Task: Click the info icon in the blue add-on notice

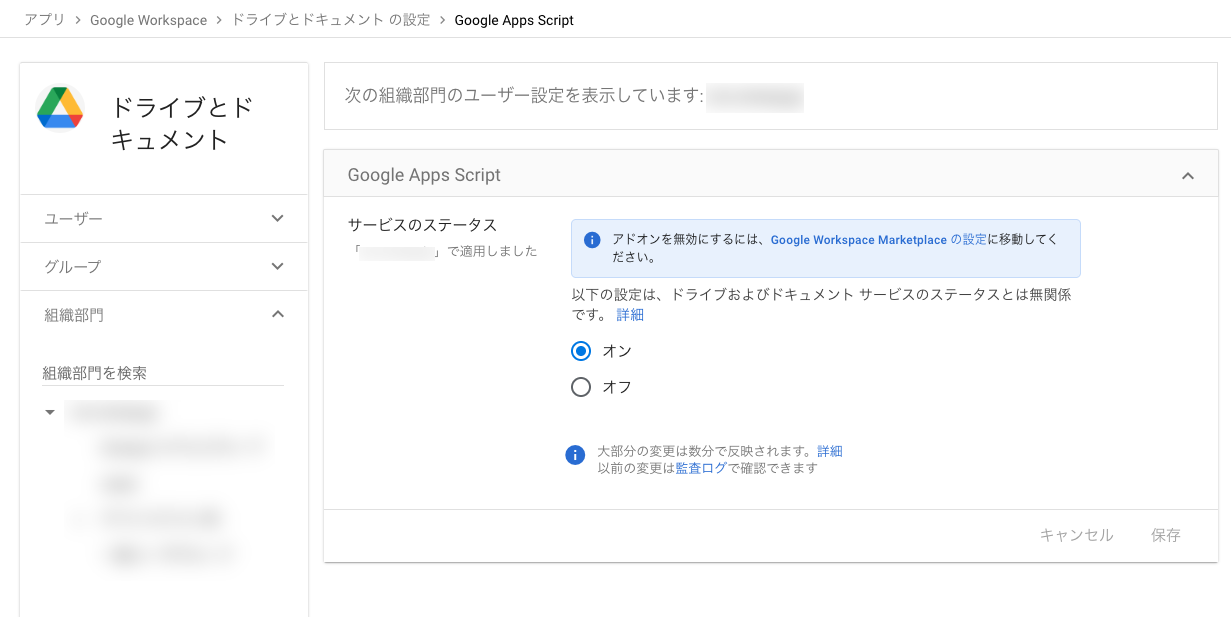Action: tap(592, 240)
